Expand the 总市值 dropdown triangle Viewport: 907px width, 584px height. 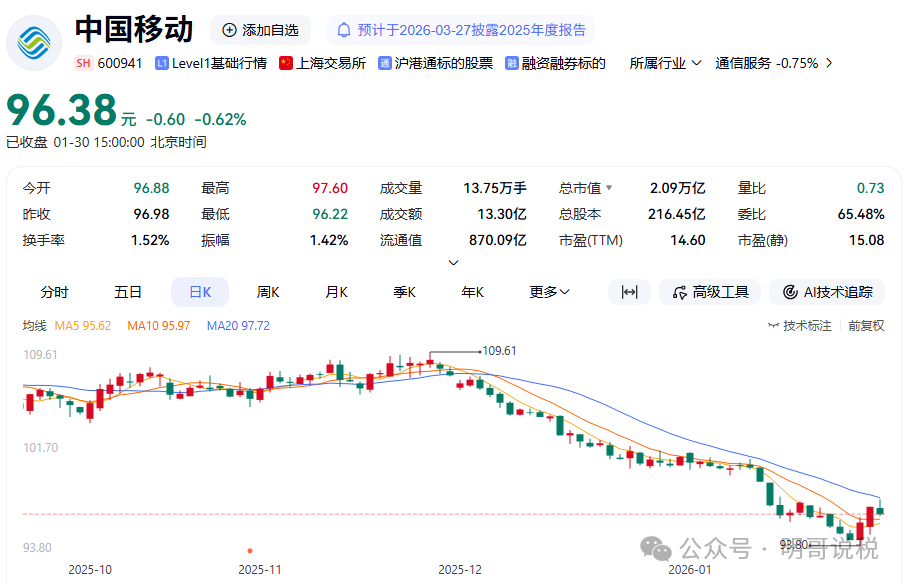point(609,188)
